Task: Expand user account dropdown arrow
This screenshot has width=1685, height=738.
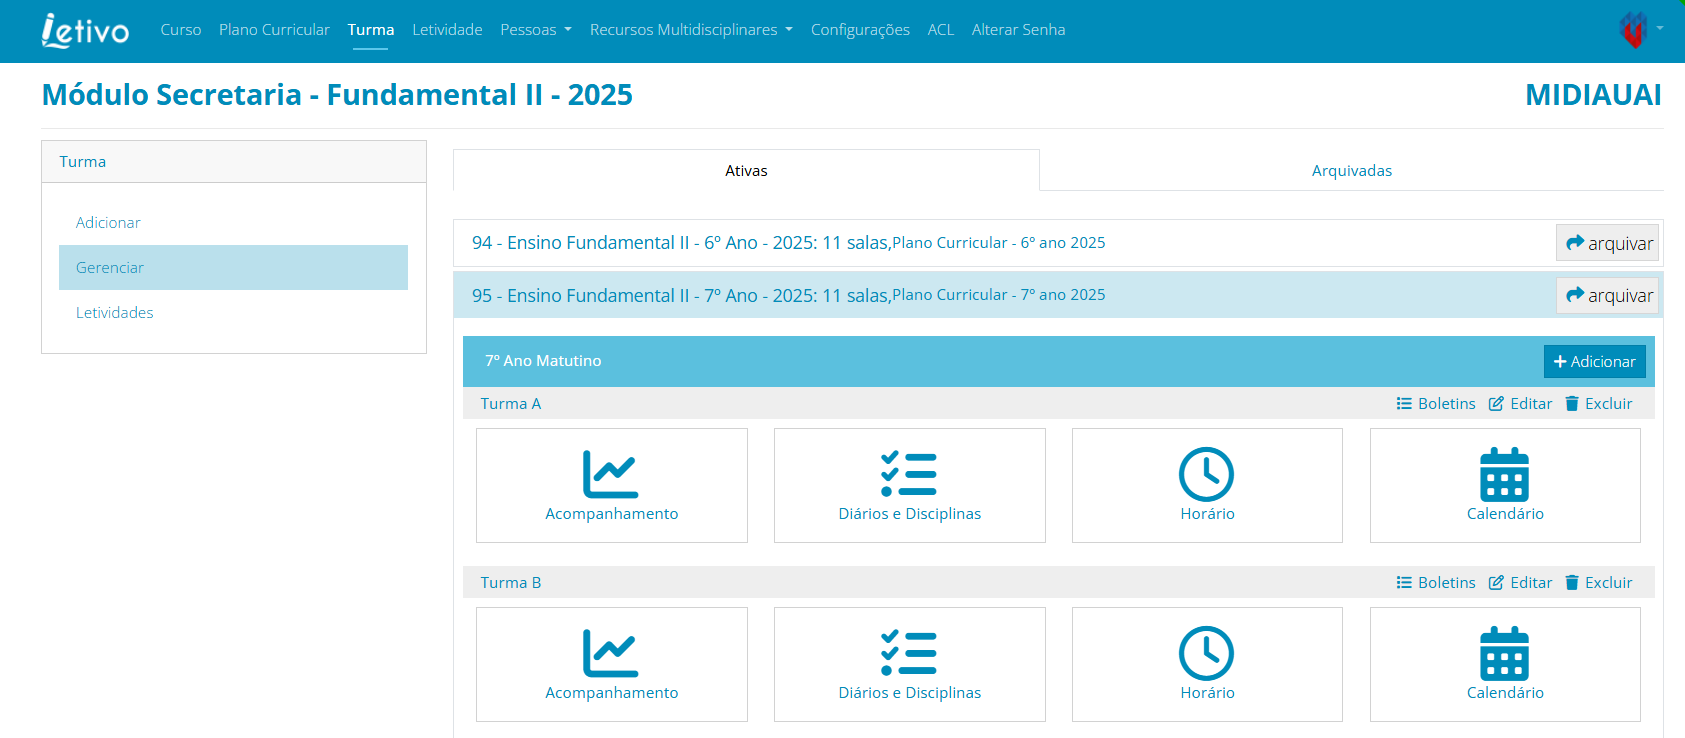Action: 1660,28
